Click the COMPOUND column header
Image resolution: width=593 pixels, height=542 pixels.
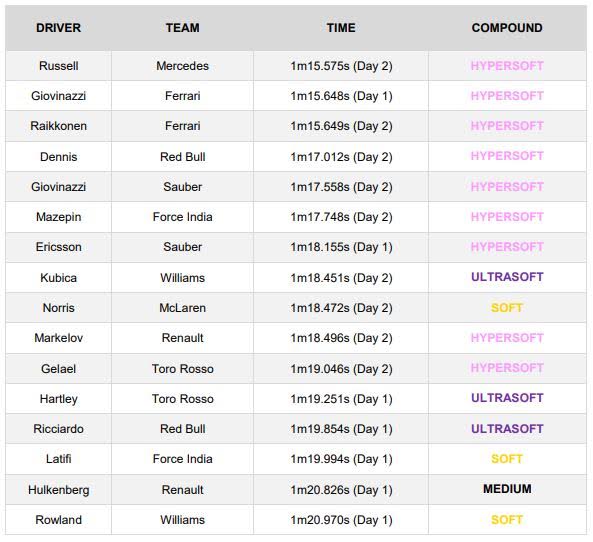(x=507, y=28)
